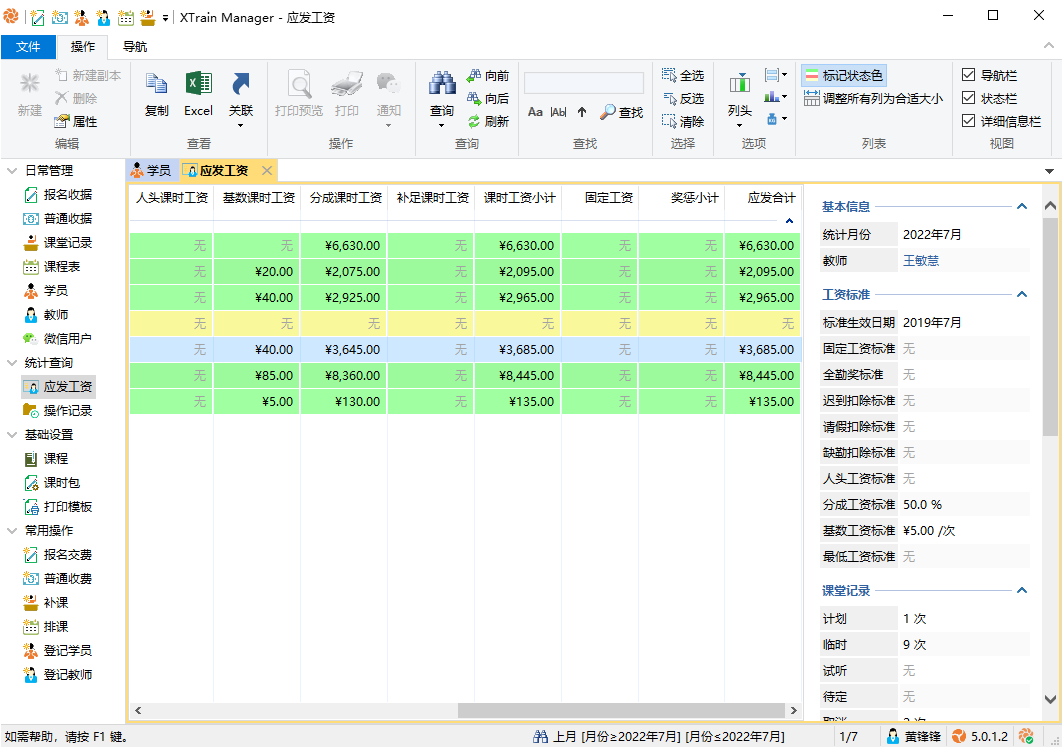
Task: Collapse the 基本信息 section
Action: pos(1022,206)
